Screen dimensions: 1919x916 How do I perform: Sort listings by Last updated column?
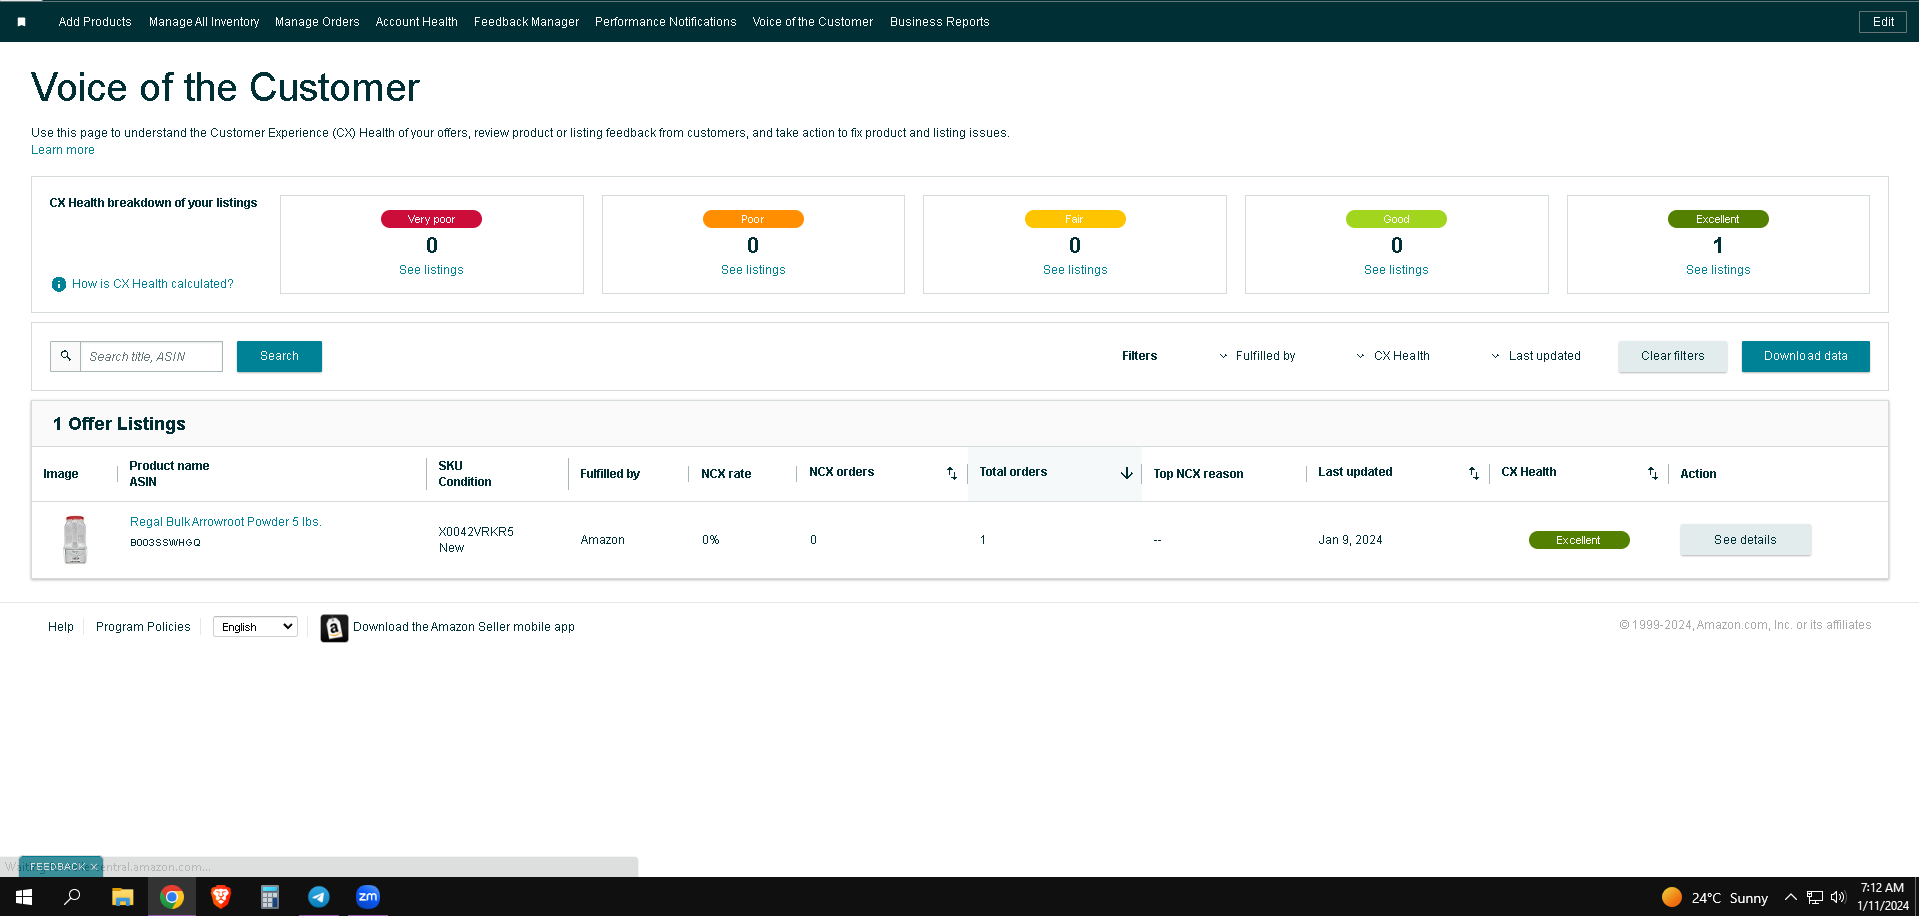click(1474, 473)
